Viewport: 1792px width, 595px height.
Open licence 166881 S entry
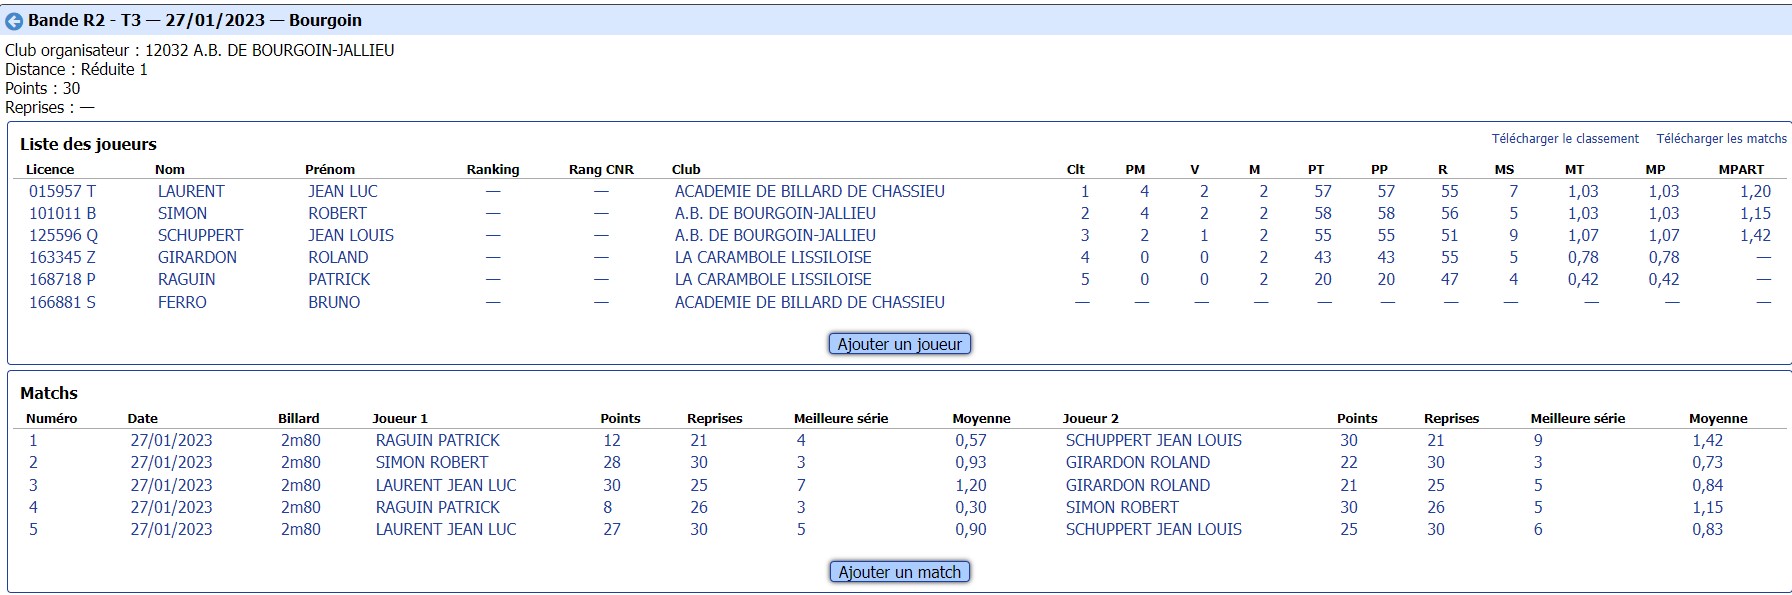[x=62, y=302]
